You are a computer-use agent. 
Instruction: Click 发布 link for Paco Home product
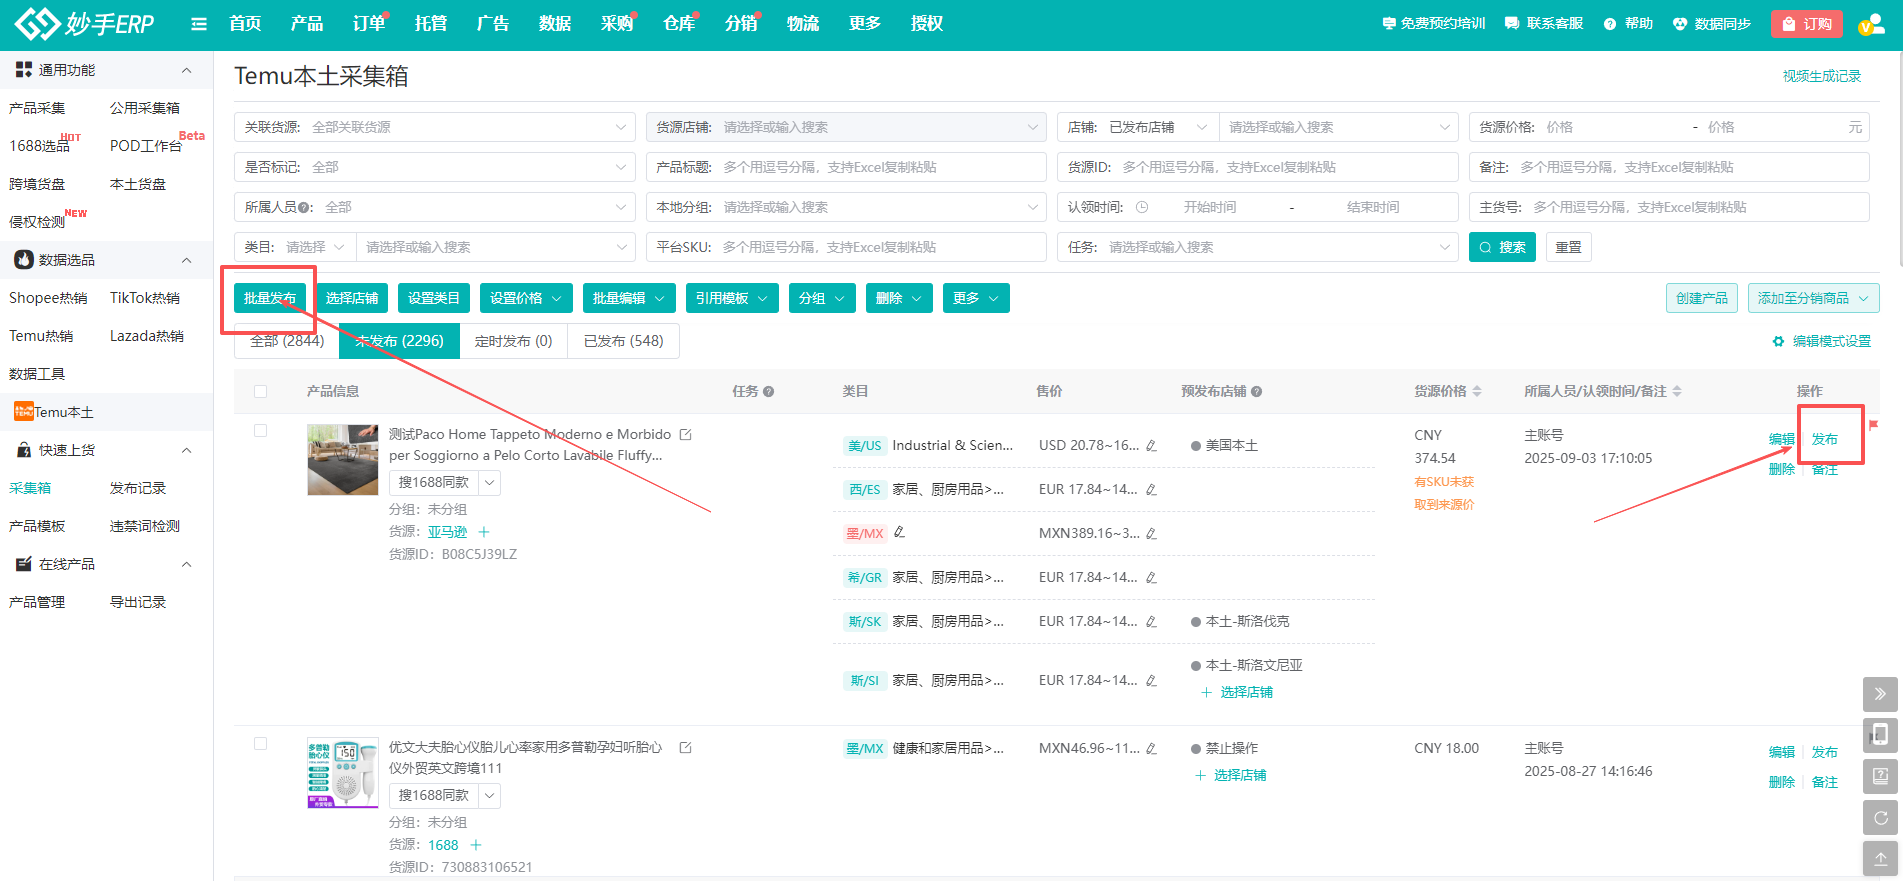tap(1824, 440)
